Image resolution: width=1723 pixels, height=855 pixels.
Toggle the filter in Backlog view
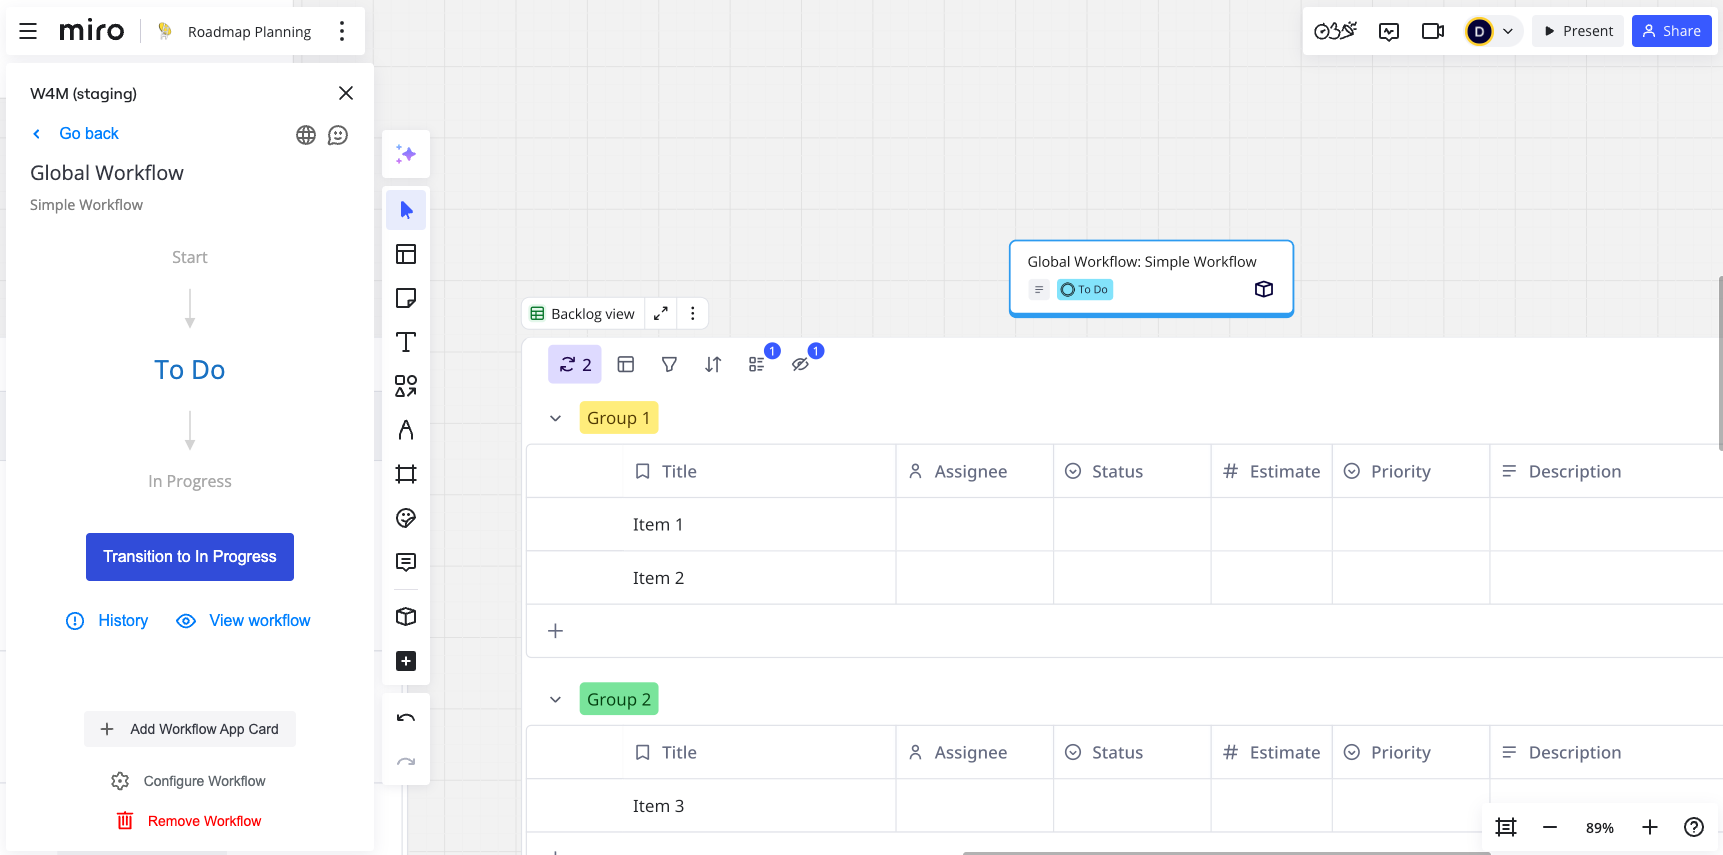click(669, 365)
